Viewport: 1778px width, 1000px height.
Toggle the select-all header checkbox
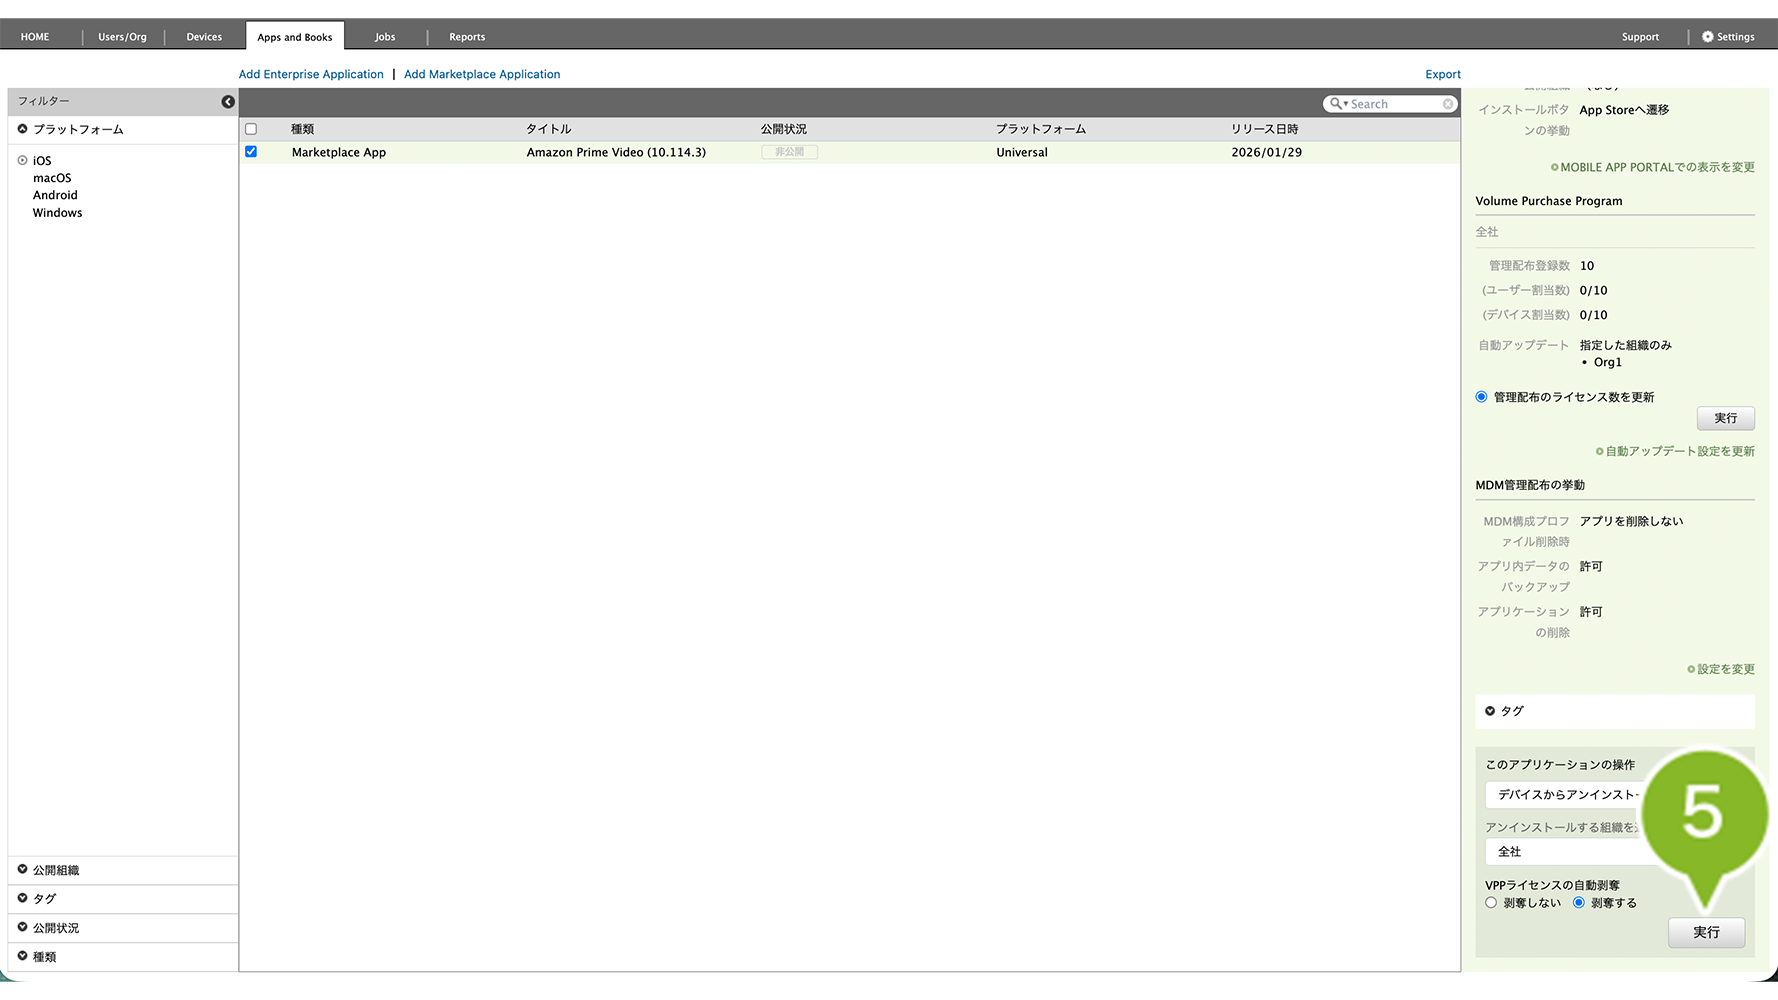point(251,129)
